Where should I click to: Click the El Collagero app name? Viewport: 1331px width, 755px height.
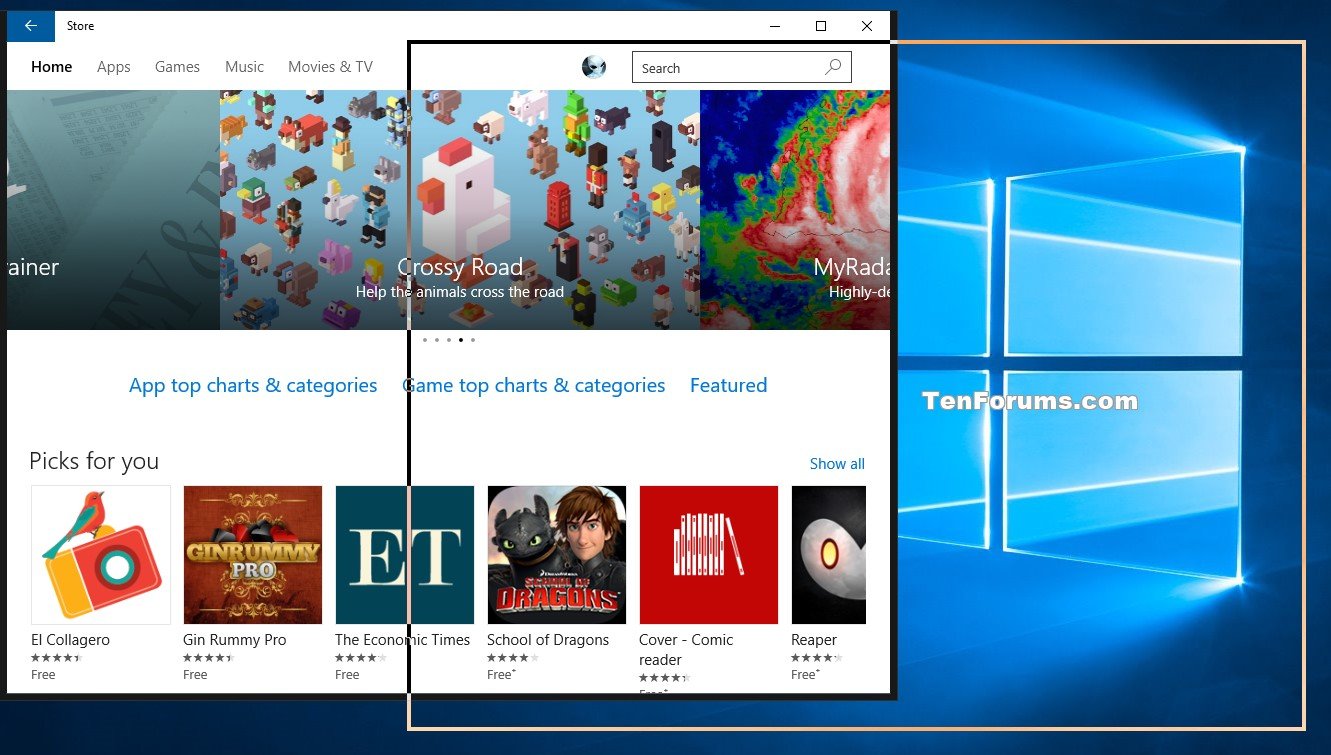coord(70,640)
